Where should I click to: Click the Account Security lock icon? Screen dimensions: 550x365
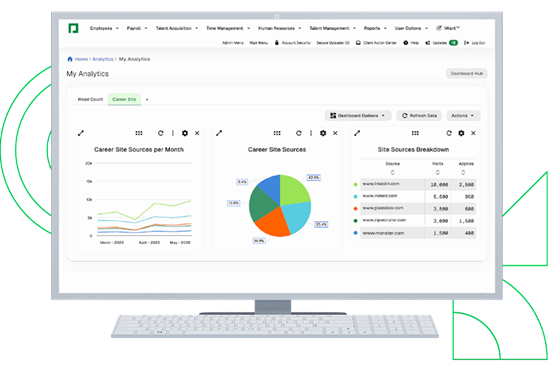coord(277,42)
